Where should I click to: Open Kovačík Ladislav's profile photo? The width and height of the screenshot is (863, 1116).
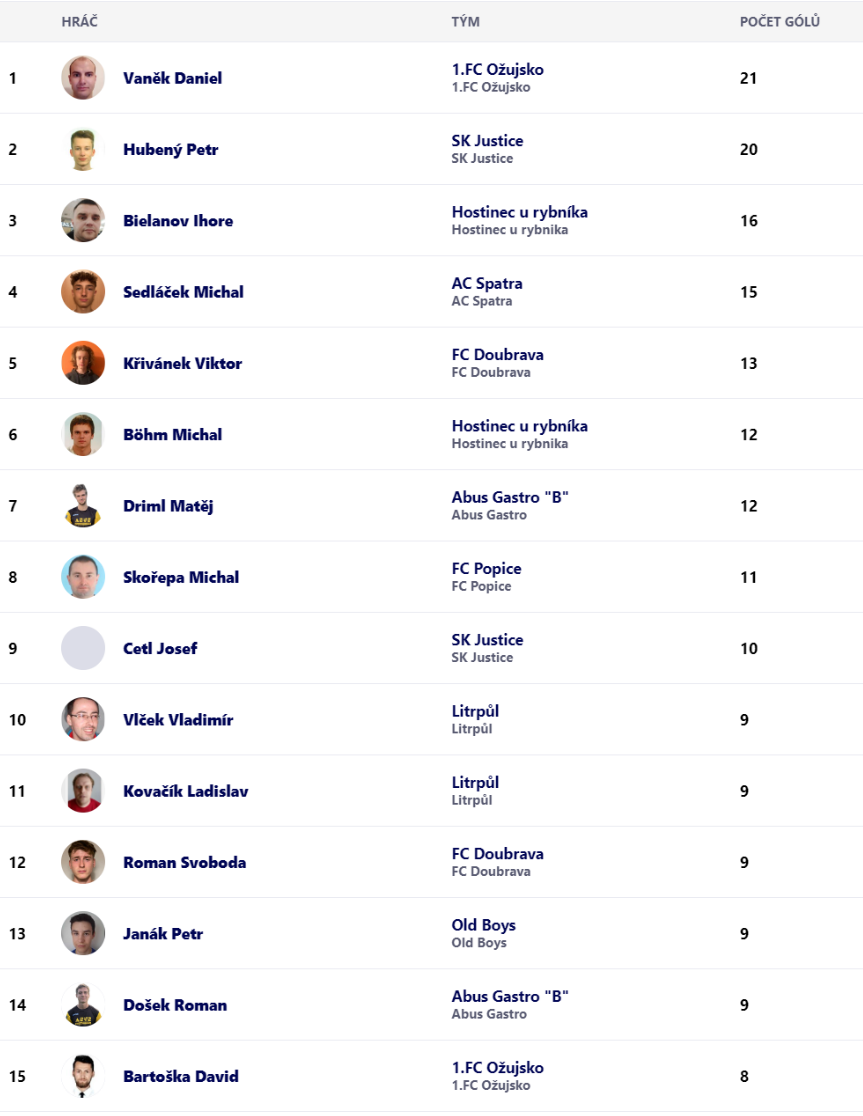pyautogui.click(x=83, y=791)
